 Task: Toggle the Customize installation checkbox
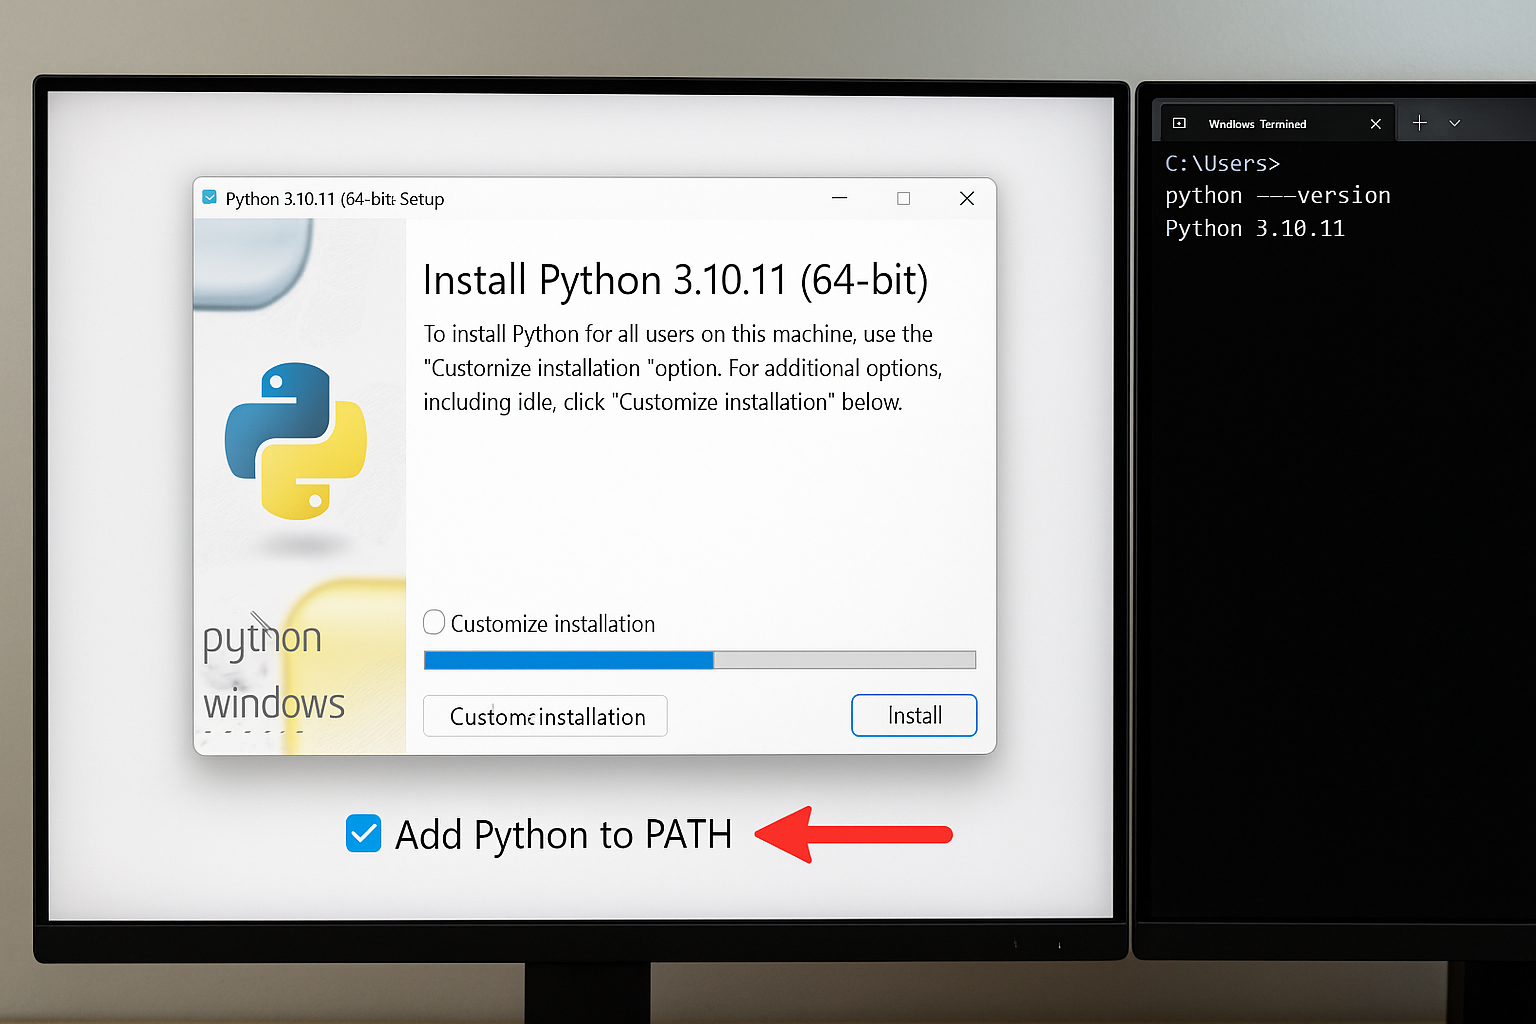click(x=434, y=622)
